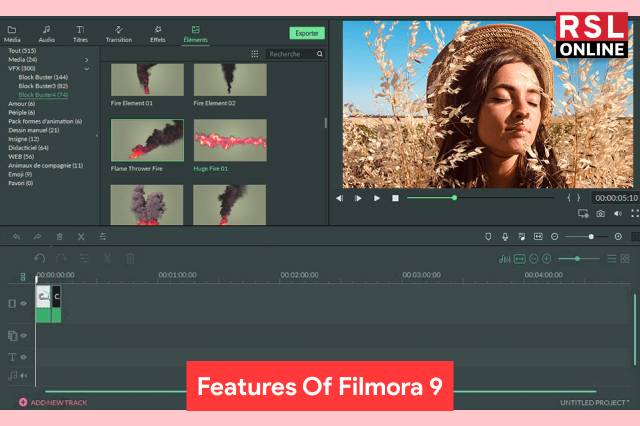Open the Effets tab
The image size is (640, 426).
pos(158,34)
